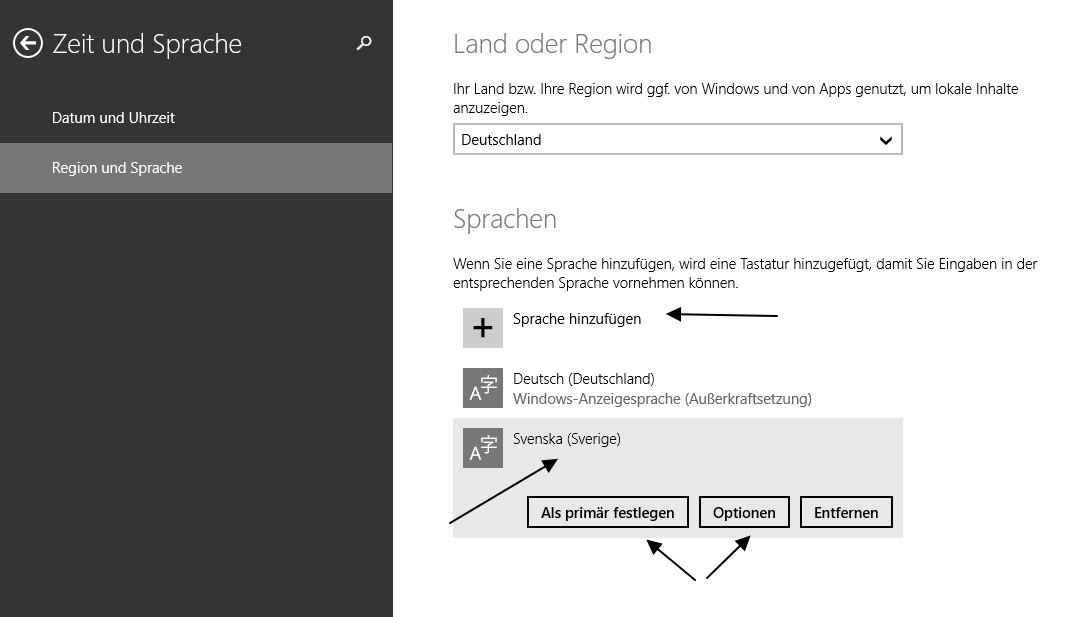Viewport: 1074px width, 617px height.
Task: Open the Deutschland country combo box
Action: click(x=677, y=140)
